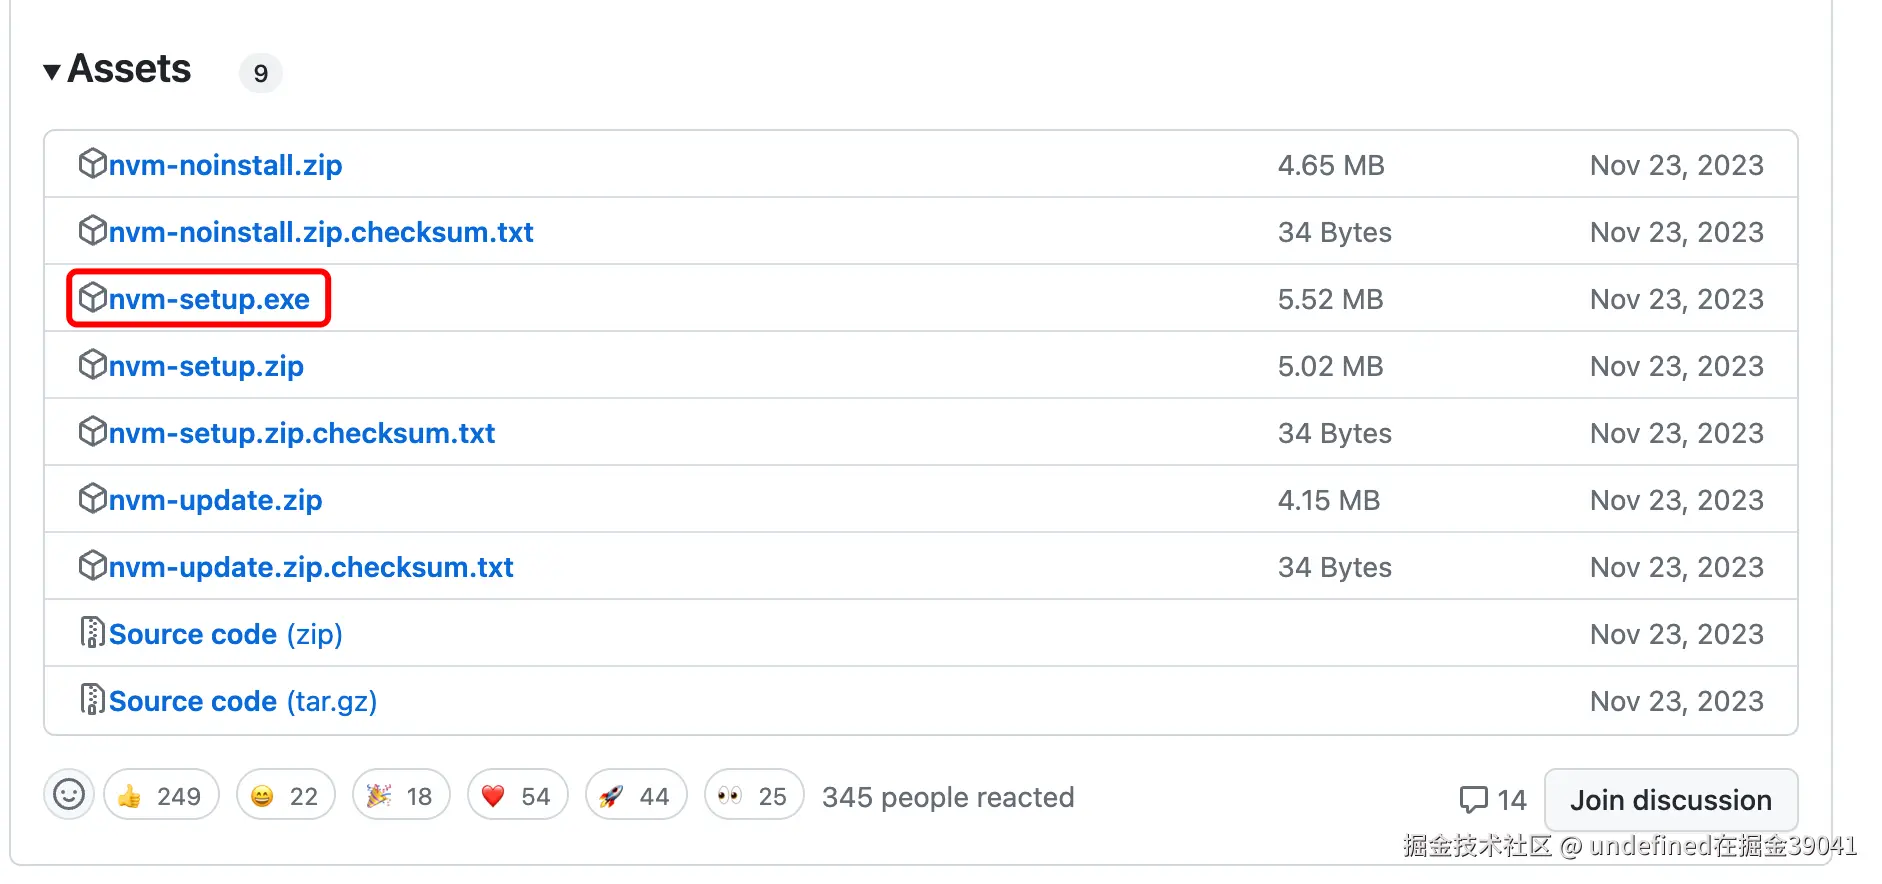Click the comment bubble icon showing 14
This screenshot has height=884, width=1882.
(x=1473, y=799)
